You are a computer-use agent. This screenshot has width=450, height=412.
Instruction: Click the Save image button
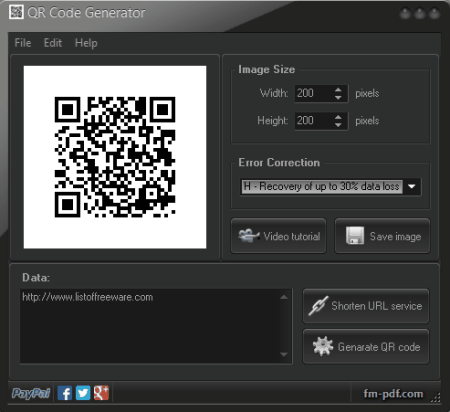[382, 236]
